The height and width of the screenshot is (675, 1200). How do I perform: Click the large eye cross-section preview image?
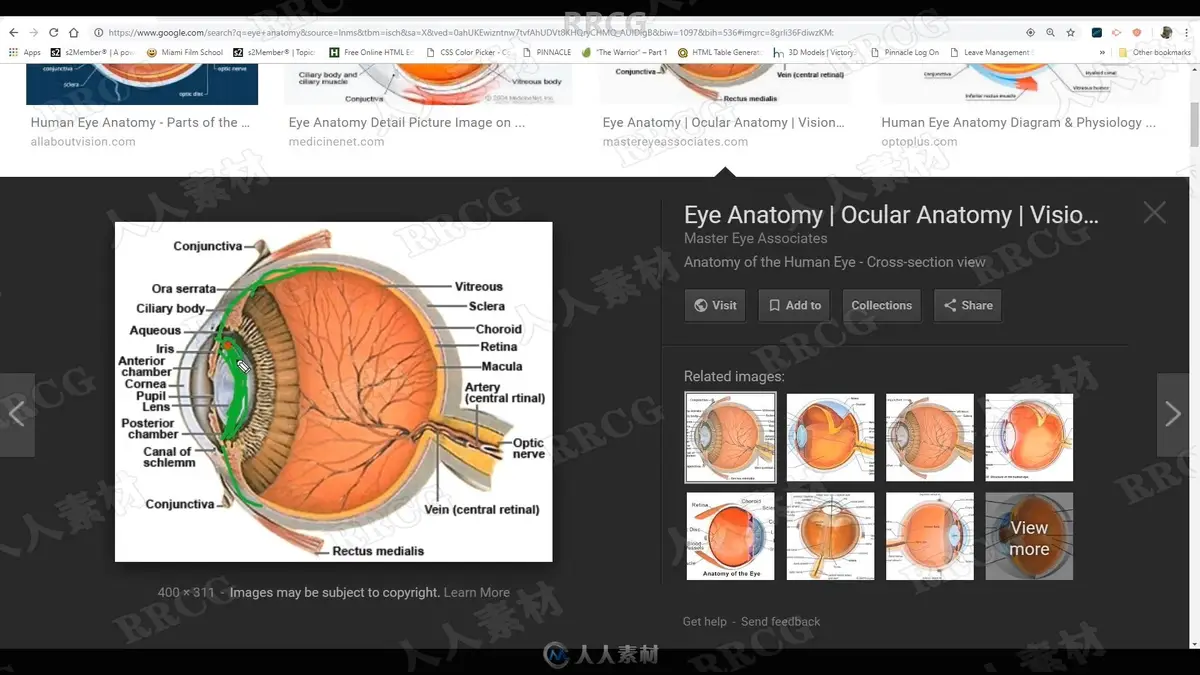333,391
